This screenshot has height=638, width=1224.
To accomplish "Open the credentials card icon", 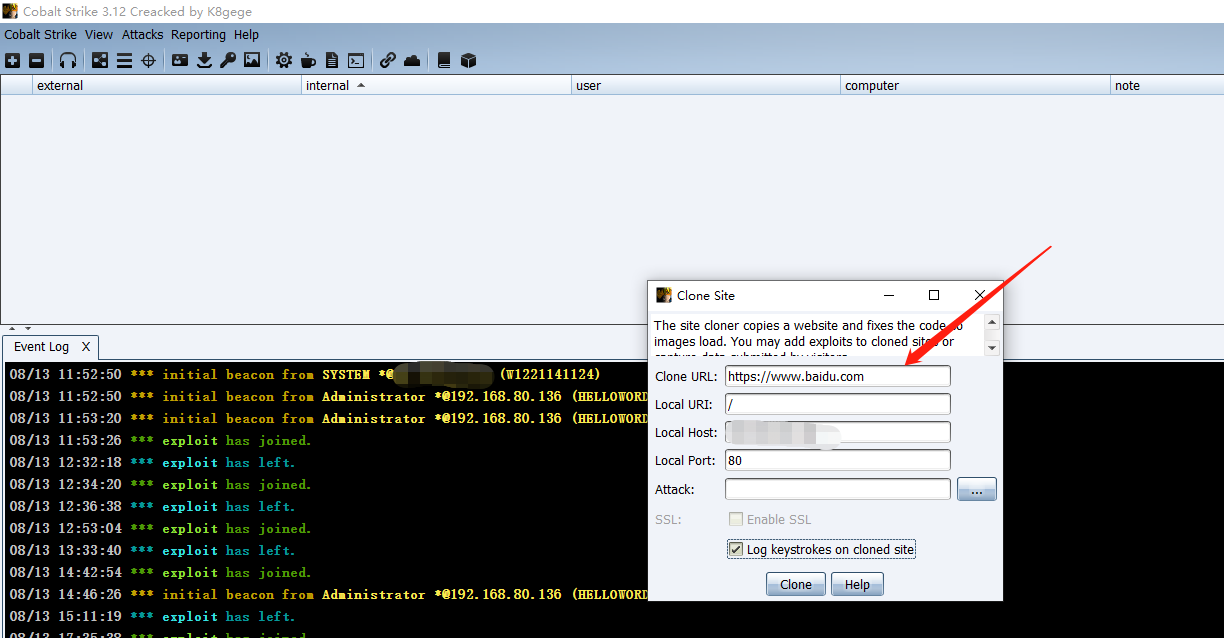I will pos(180,61).
